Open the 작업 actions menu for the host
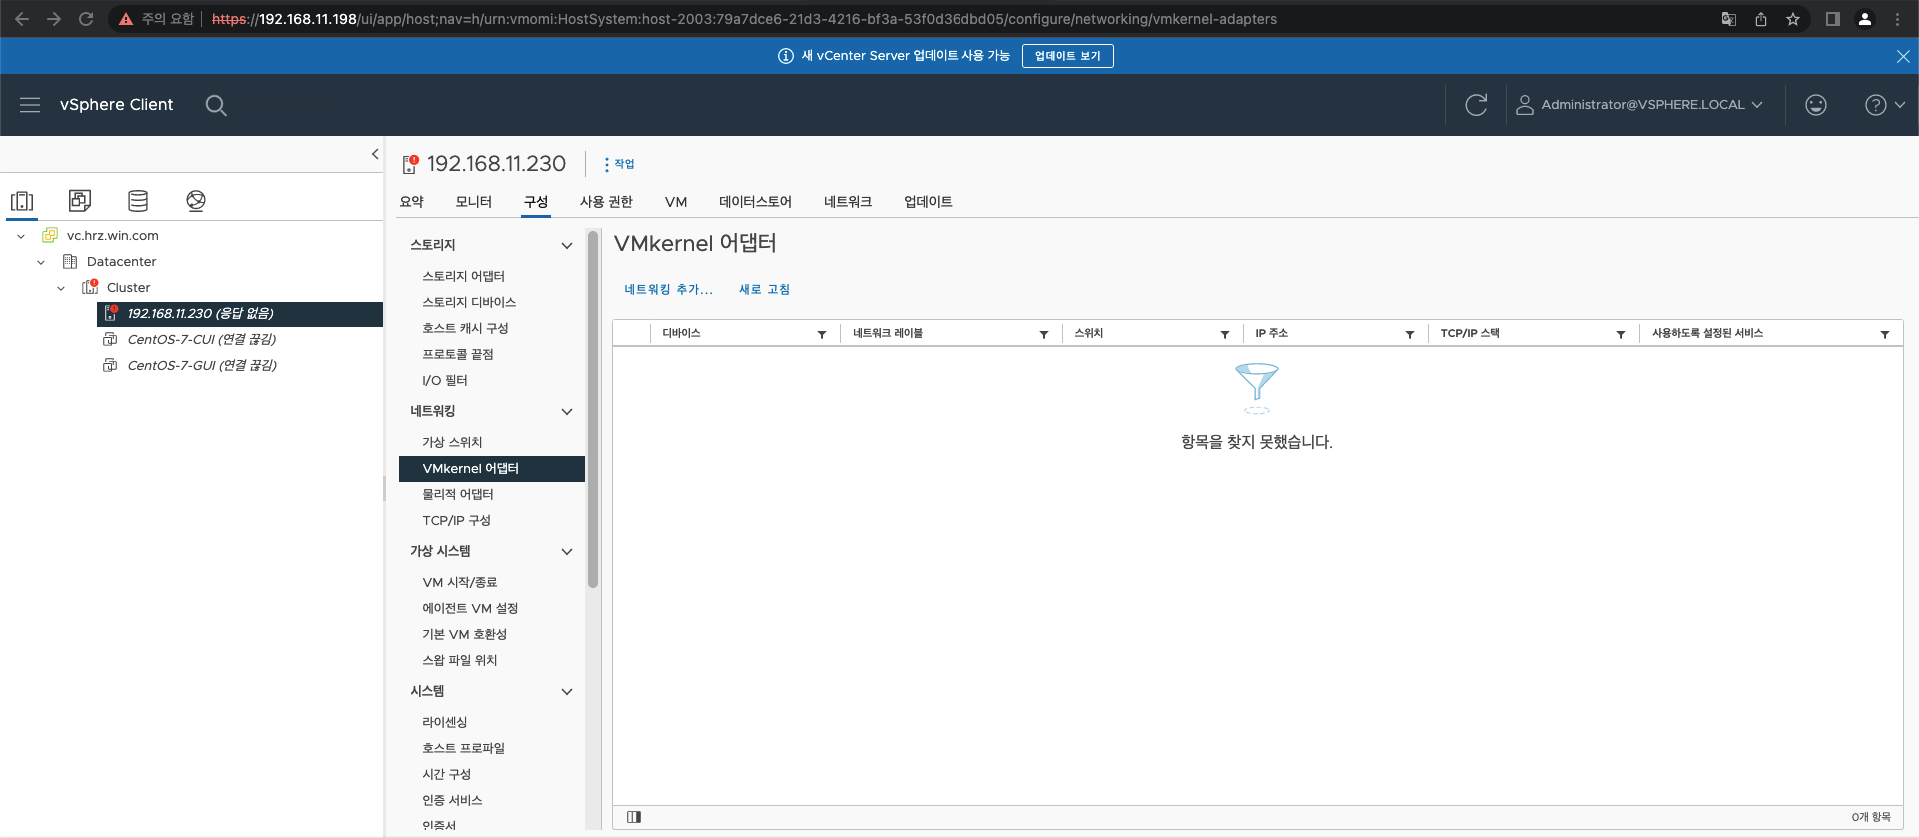Screen dimensions: 1919x838 click(619, 164)
